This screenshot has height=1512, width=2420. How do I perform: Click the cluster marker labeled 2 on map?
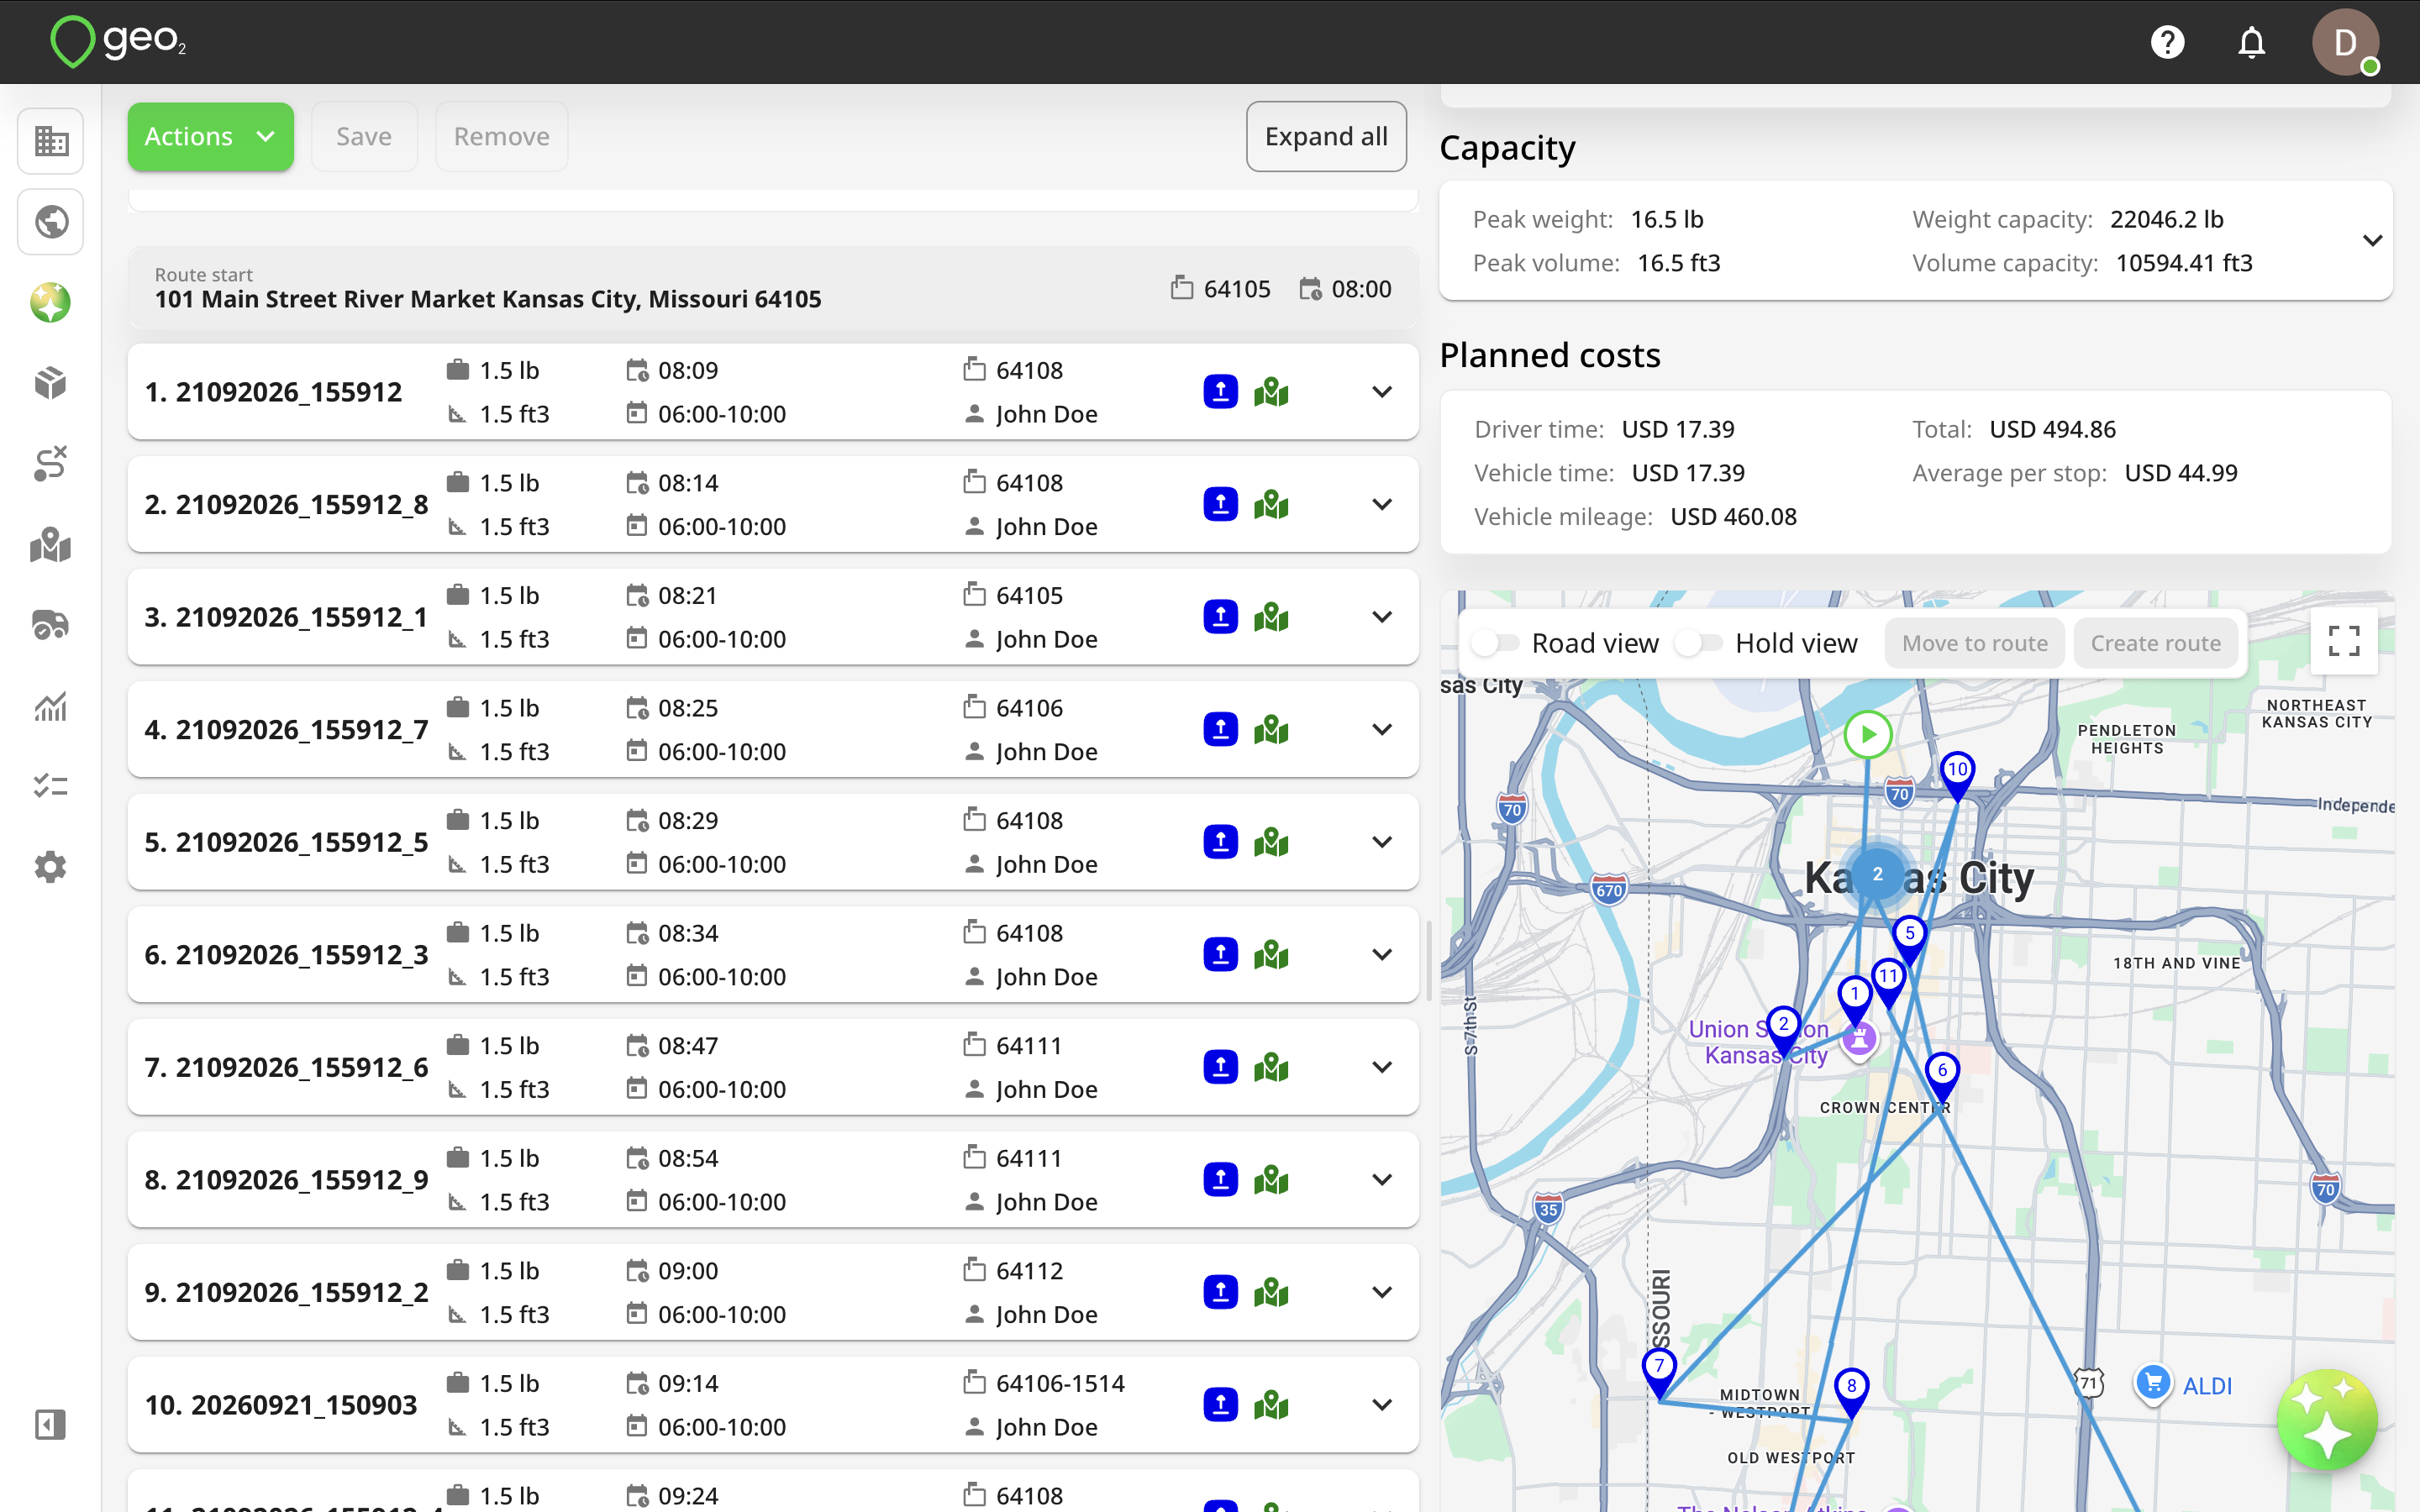tap(1877, 874)
